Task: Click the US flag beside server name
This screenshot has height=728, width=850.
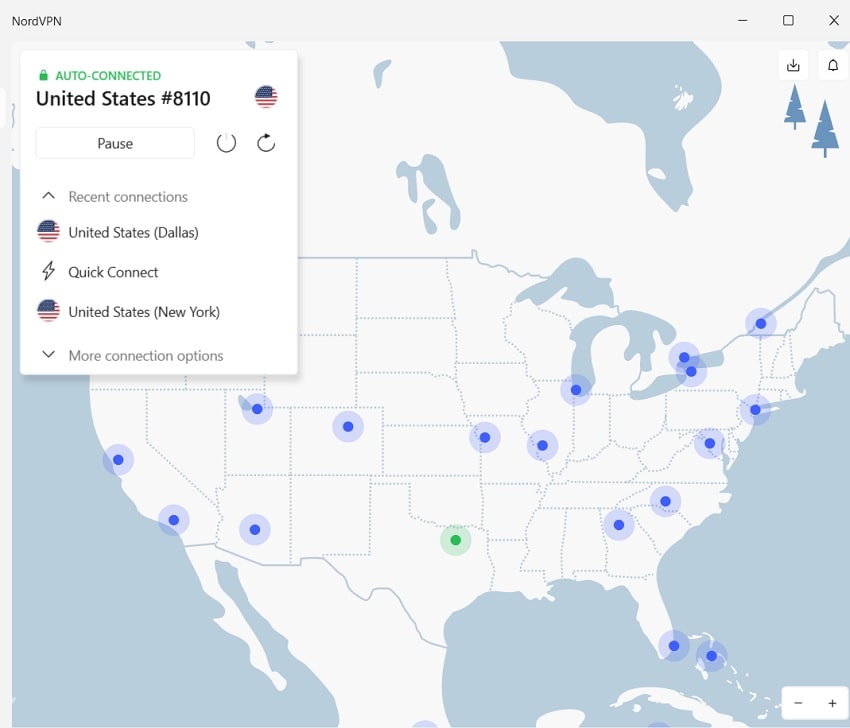Action: tap(266, 97)
